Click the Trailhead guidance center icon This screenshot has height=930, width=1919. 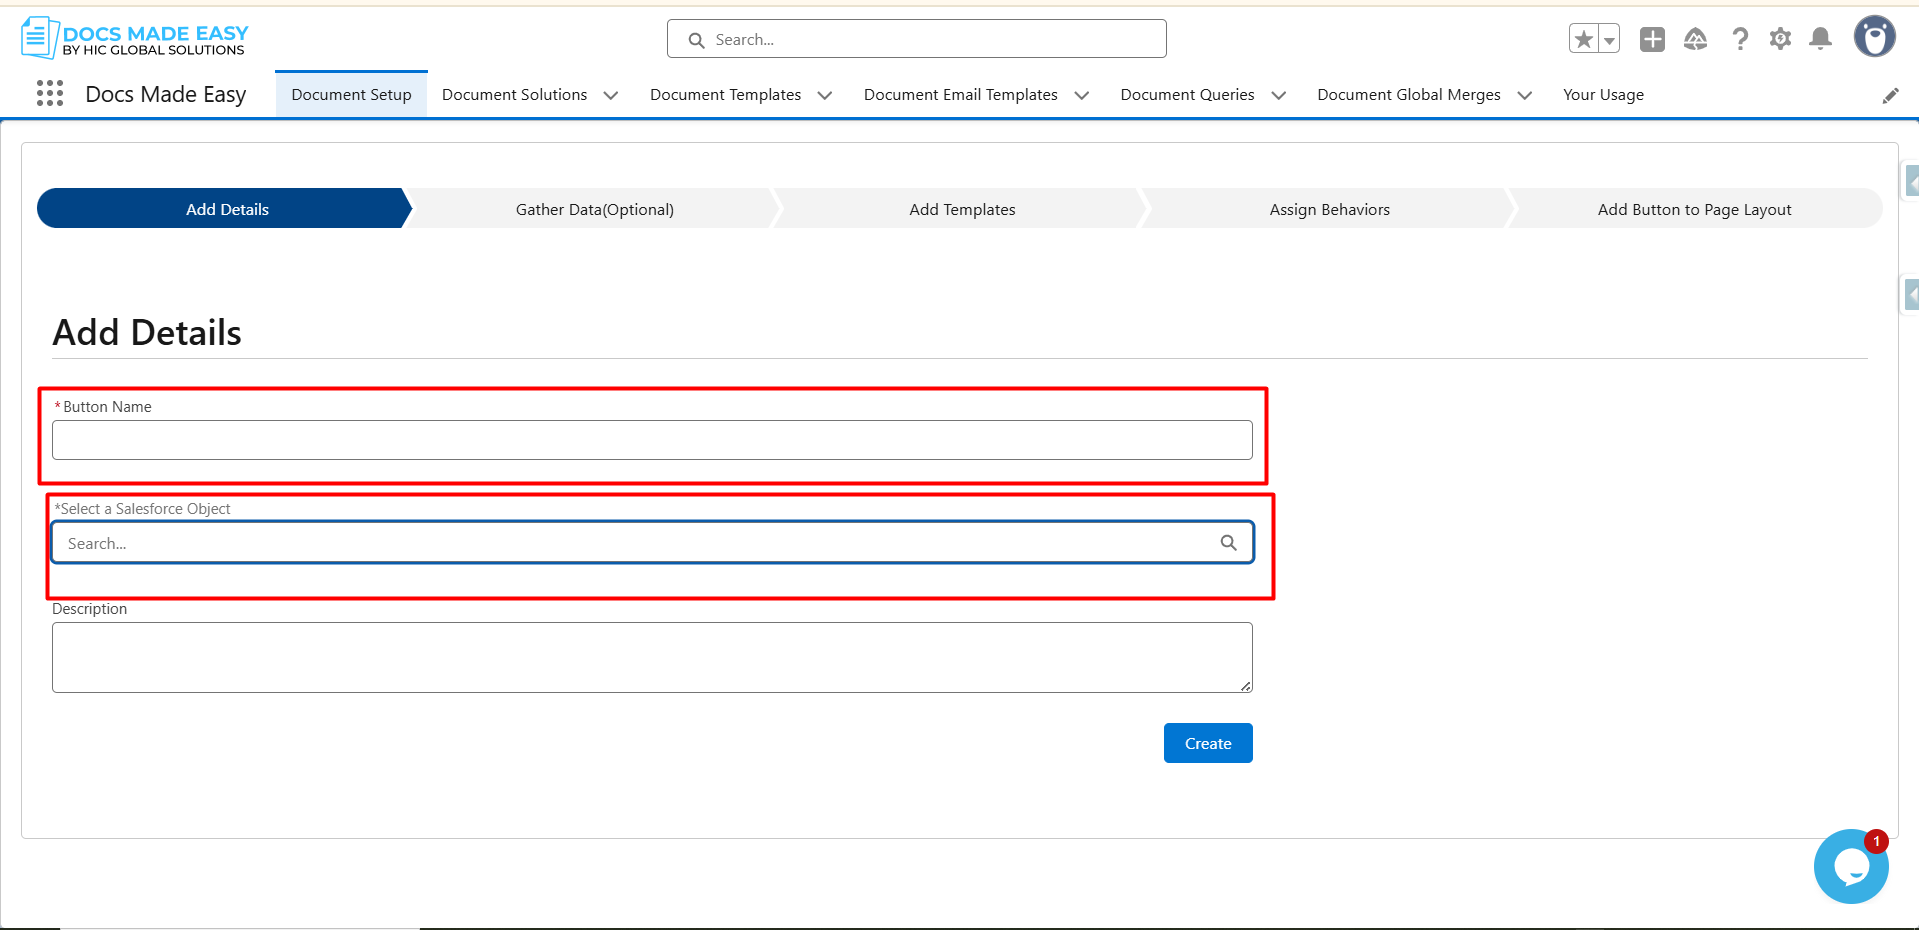tap(1695, 39)
